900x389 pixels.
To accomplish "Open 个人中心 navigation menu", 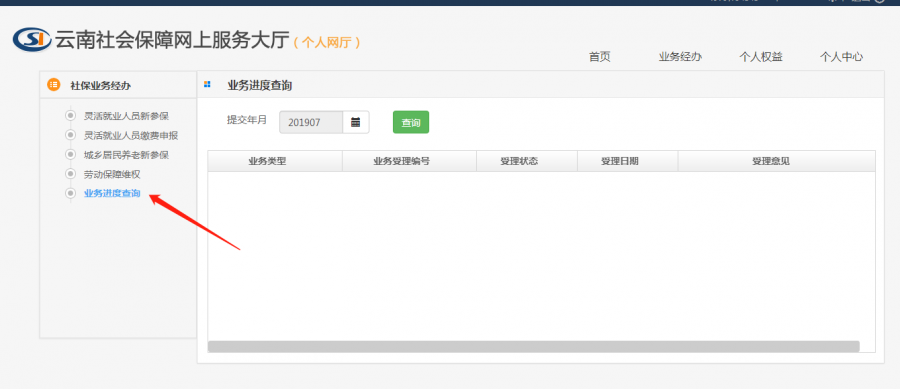I will 841,56.
